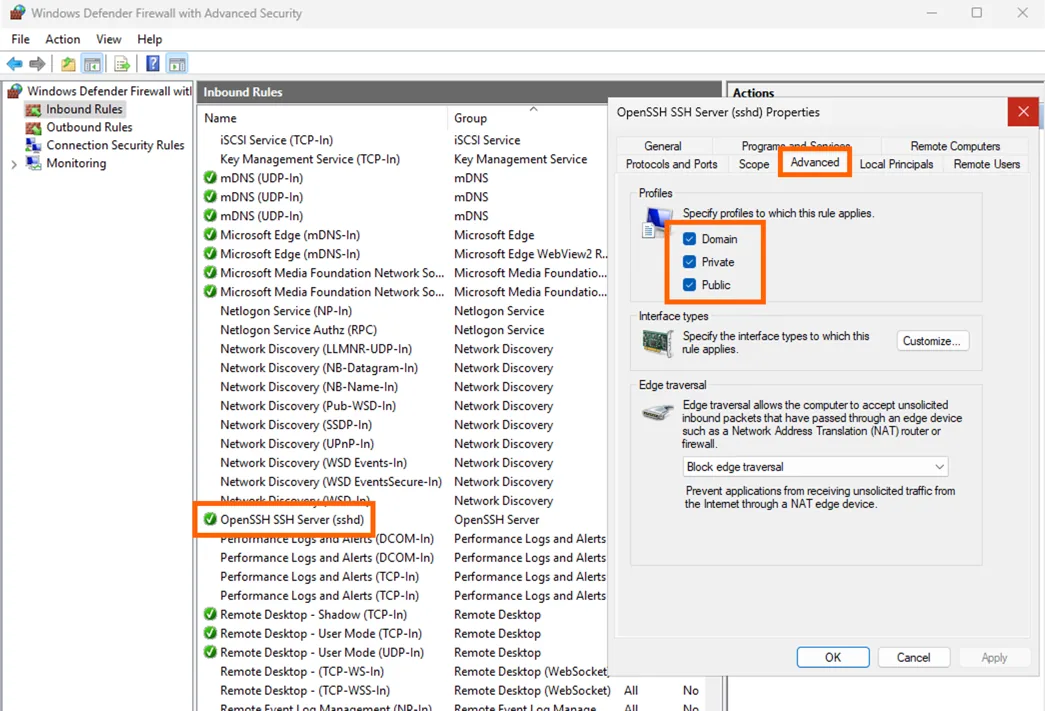Switch to the Protocols and Ports tab

tap(671, 164)
